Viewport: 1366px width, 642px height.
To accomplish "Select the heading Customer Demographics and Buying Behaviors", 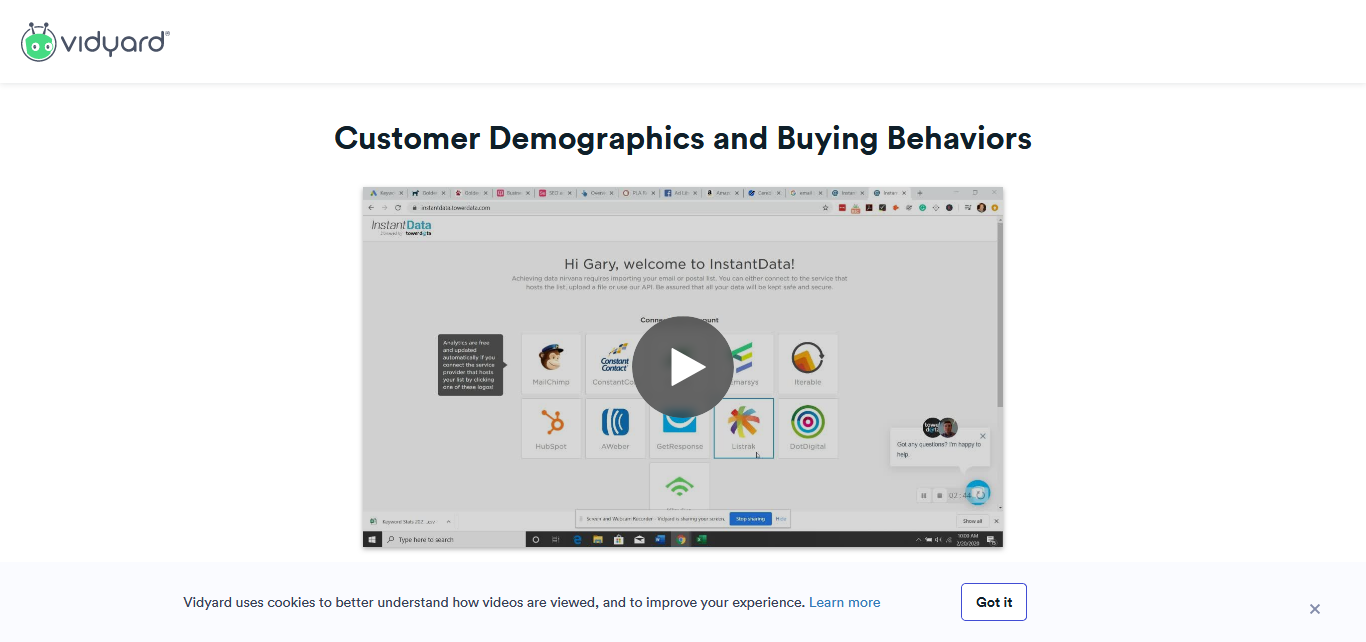I will tap(683, 138).
